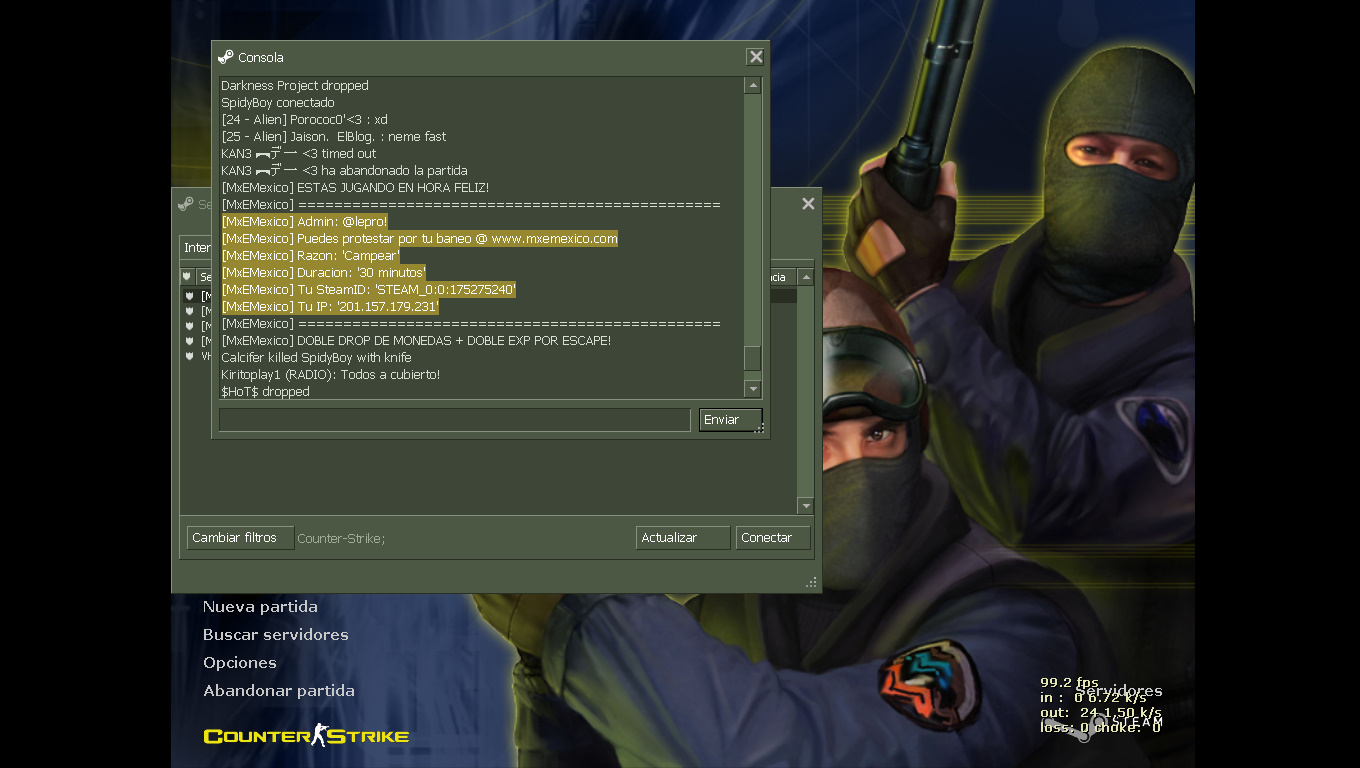Click the "DOBLE DROP DE MONEDAS" line

[x=416, y=341]
